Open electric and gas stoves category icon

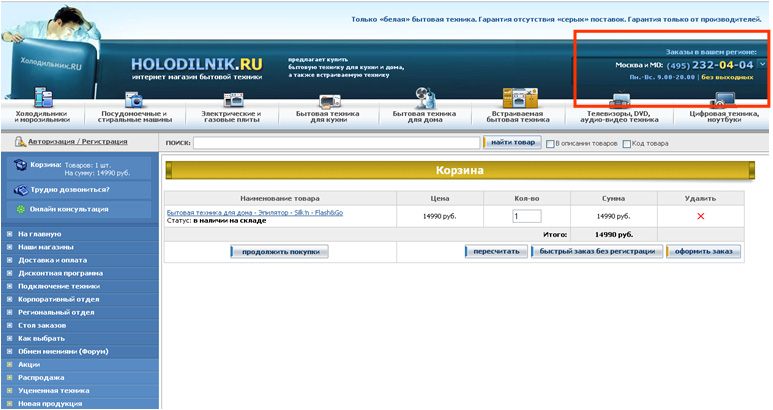click(x=233, y=99)
